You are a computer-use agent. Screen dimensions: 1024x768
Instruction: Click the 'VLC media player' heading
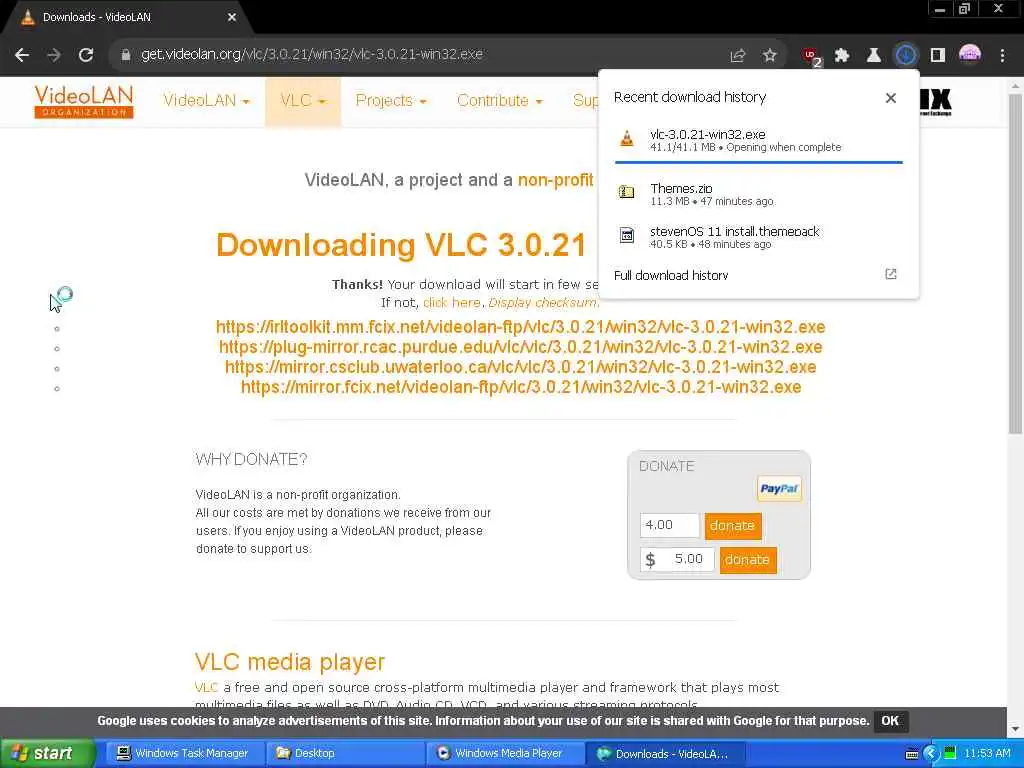point(290,662)
